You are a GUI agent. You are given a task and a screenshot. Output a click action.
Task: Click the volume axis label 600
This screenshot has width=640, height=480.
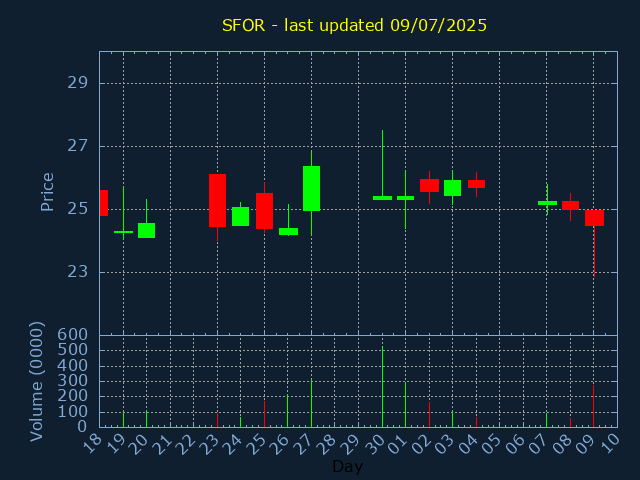73,335
